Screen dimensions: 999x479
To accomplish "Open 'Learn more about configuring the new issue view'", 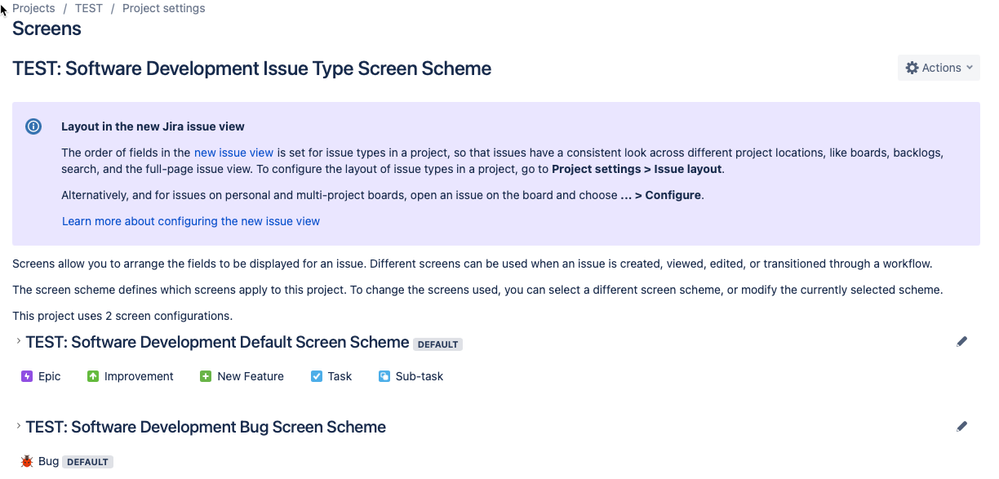I will click(191, 221).
